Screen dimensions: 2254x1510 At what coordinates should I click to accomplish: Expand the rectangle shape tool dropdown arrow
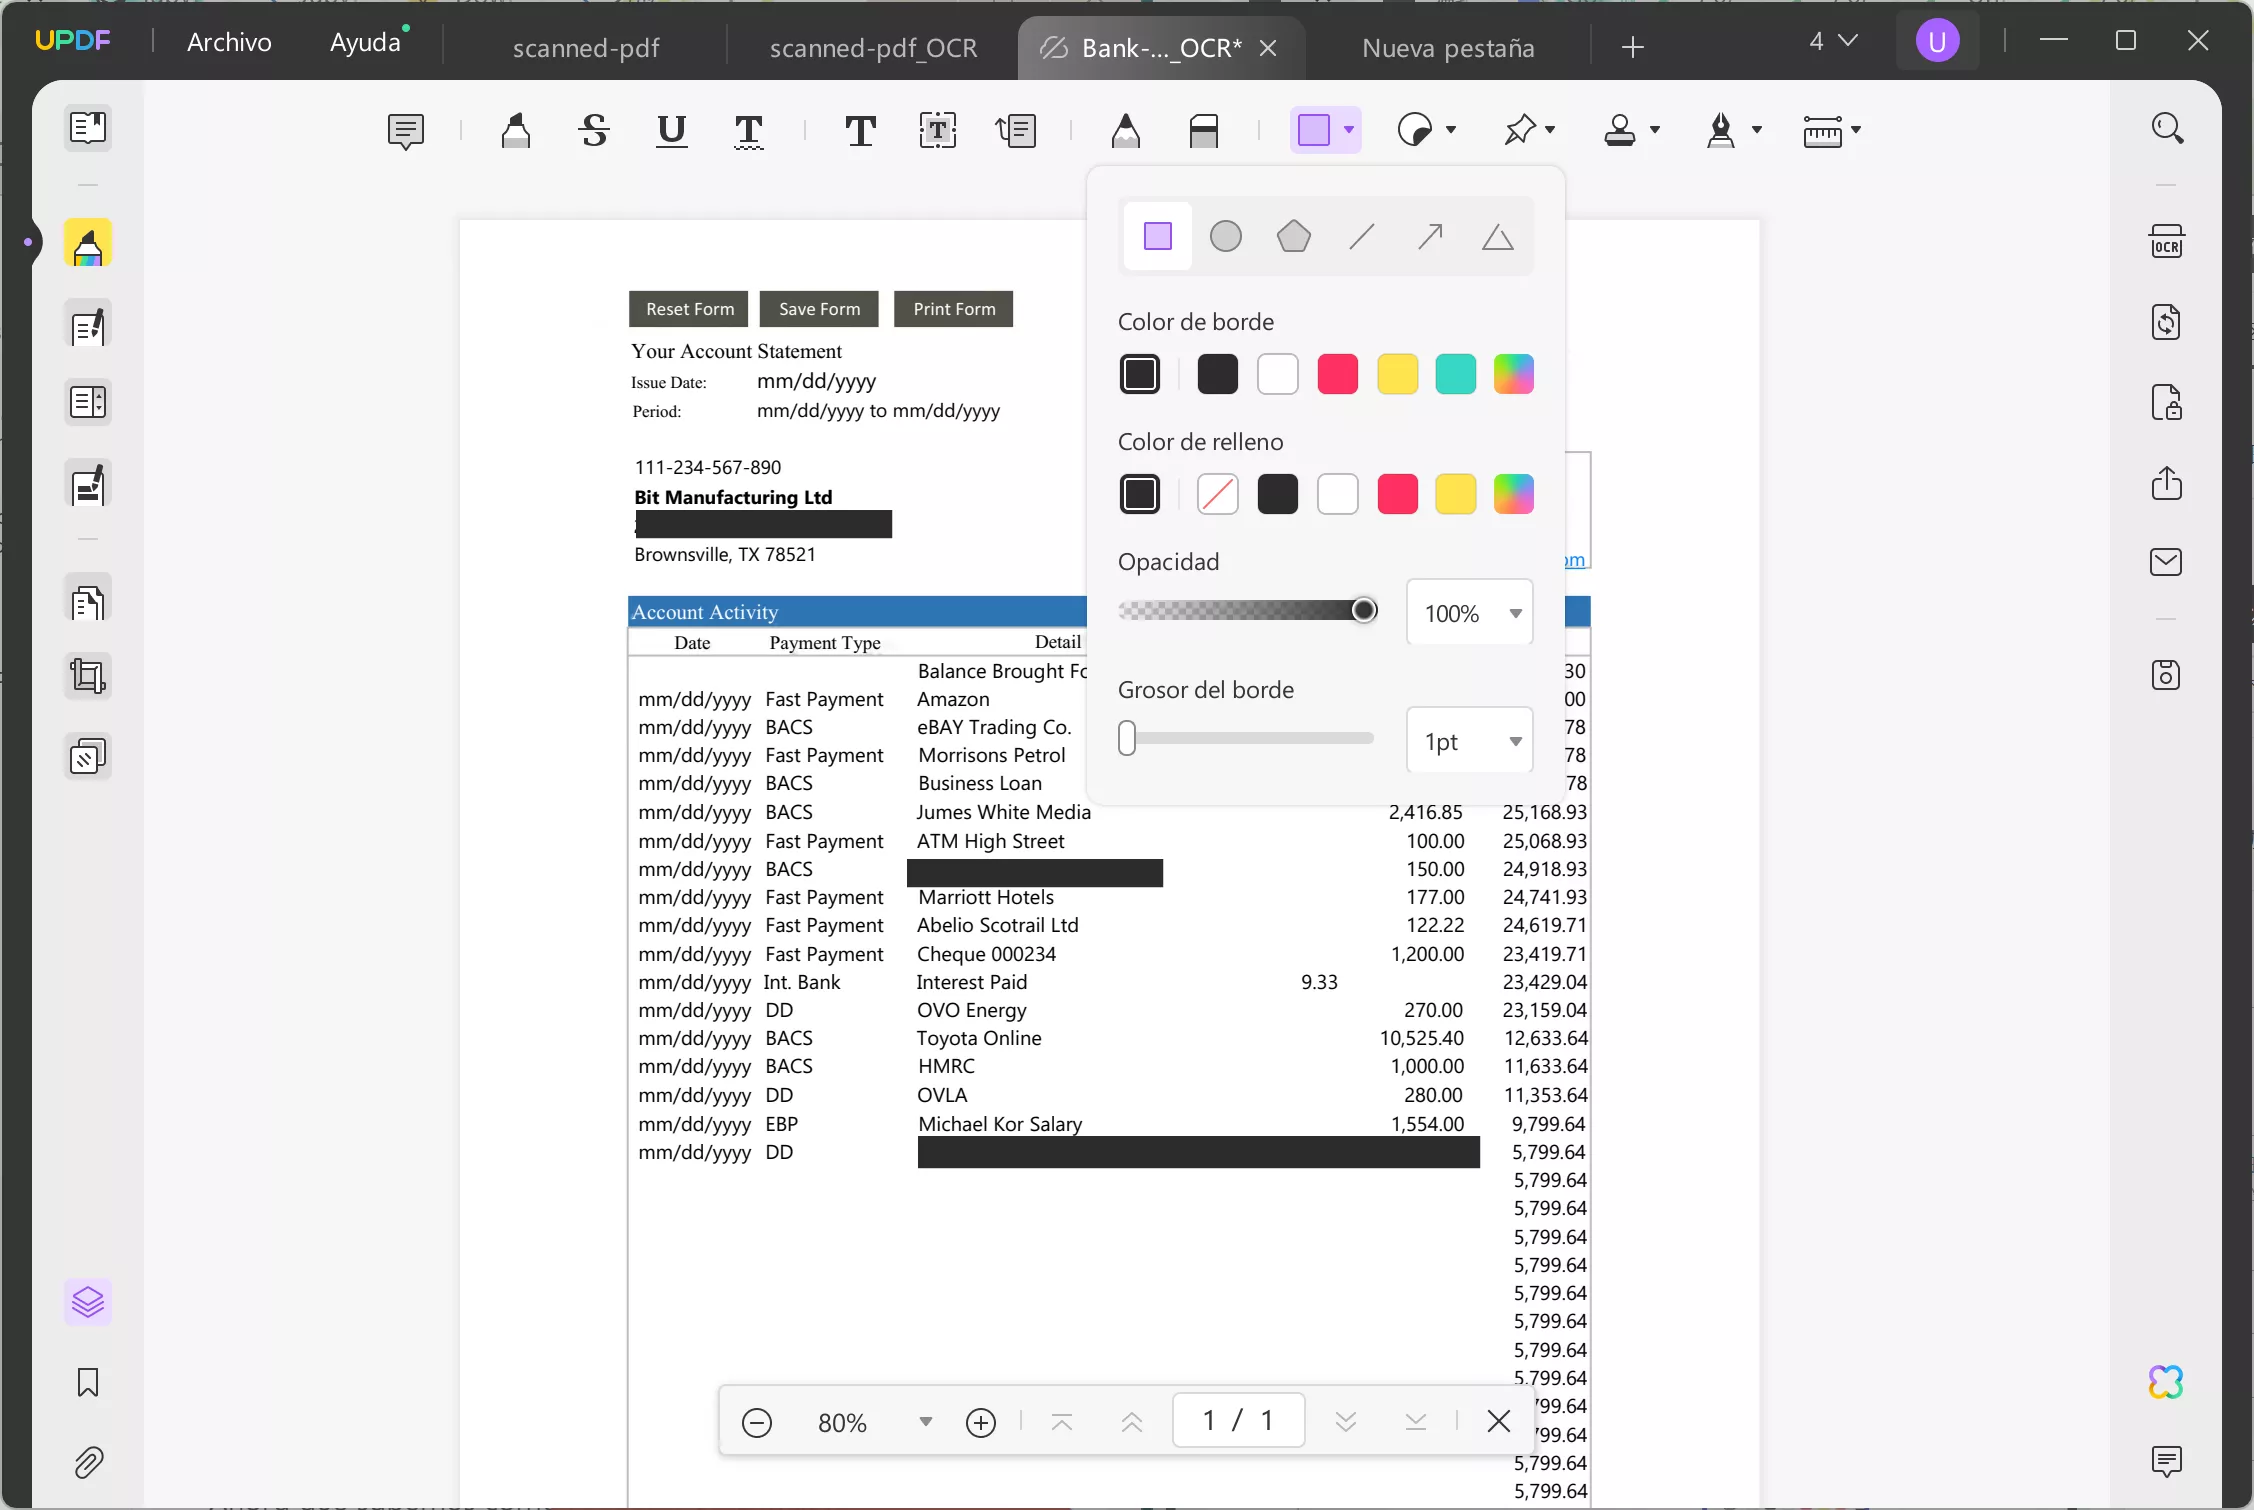coord(1349,130)
